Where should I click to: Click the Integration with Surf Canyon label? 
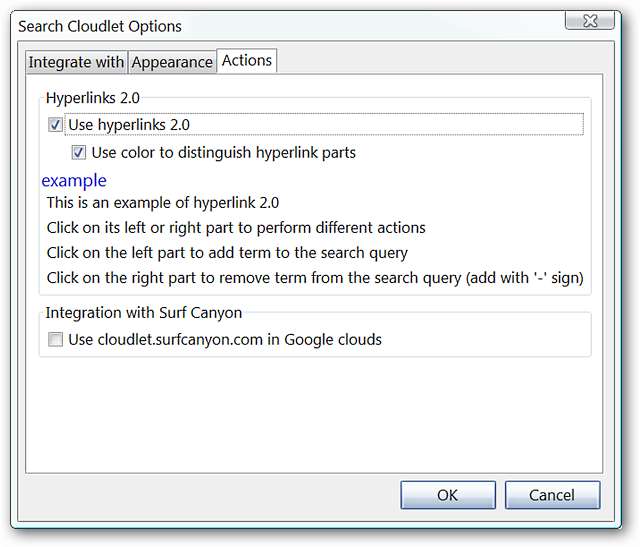143,313
